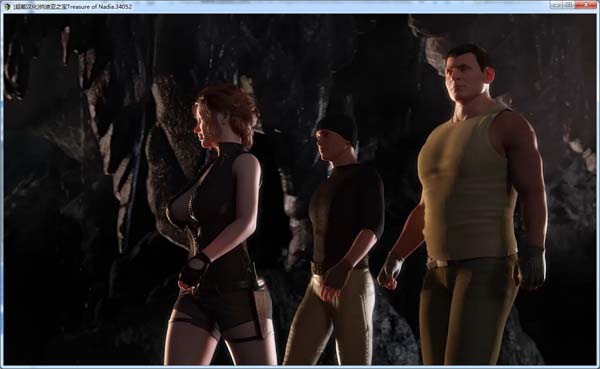Click the Treasure of Nadia window title
The width and height of the screenshot is (600, 369).
click(73, 7)
